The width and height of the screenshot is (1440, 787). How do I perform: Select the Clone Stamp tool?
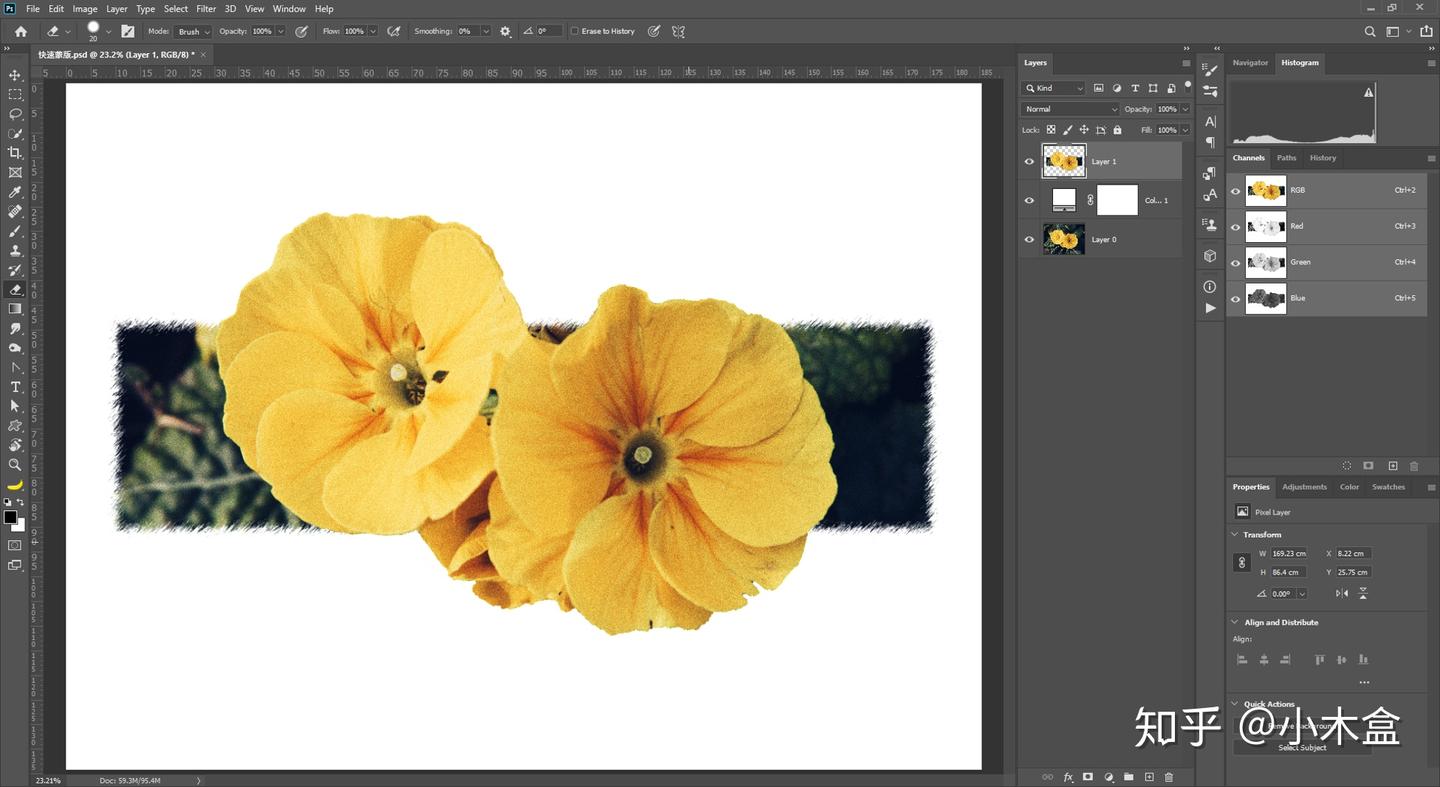coord(15,251)
